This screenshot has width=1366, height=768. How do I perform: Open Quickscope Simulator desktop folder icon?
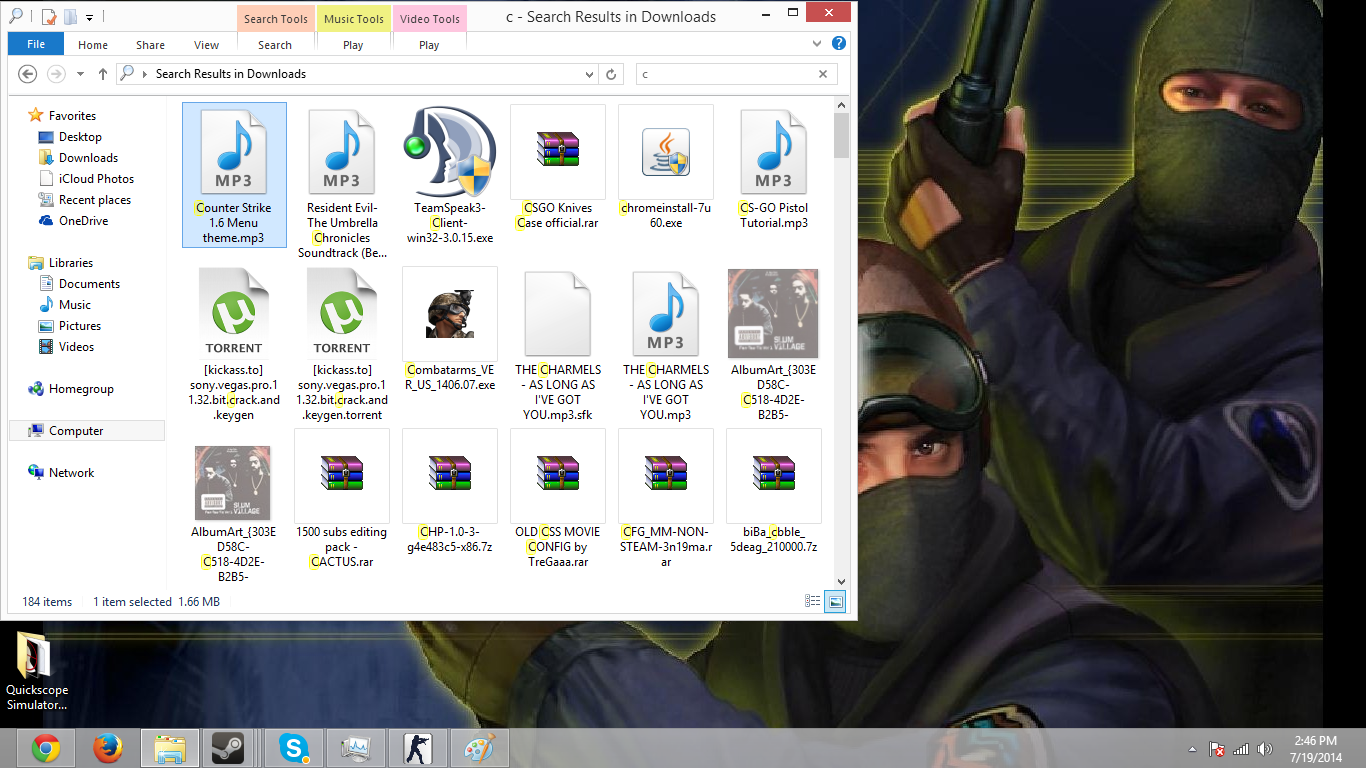tap(37, 670)
